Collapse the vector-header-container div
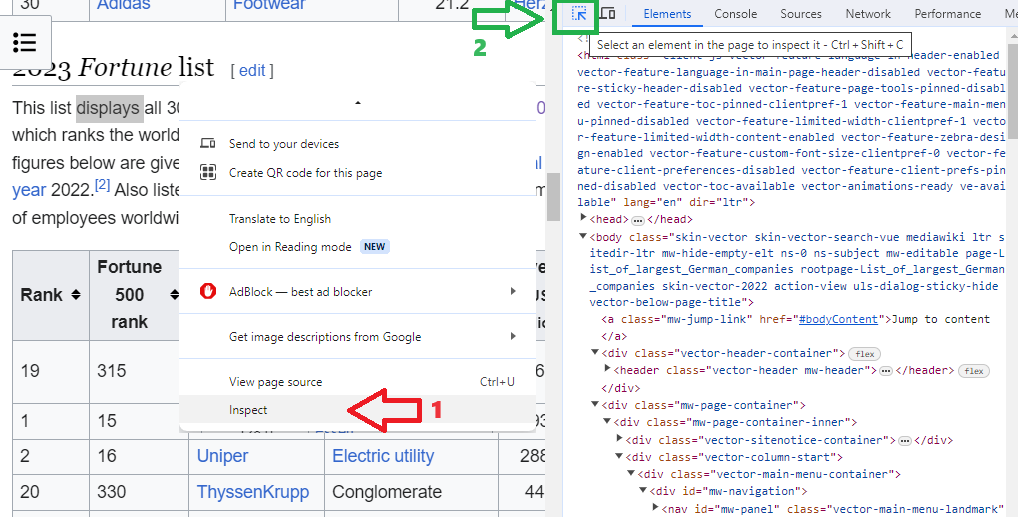Screen dimensions: 1018x517 [x=595, y=353]
